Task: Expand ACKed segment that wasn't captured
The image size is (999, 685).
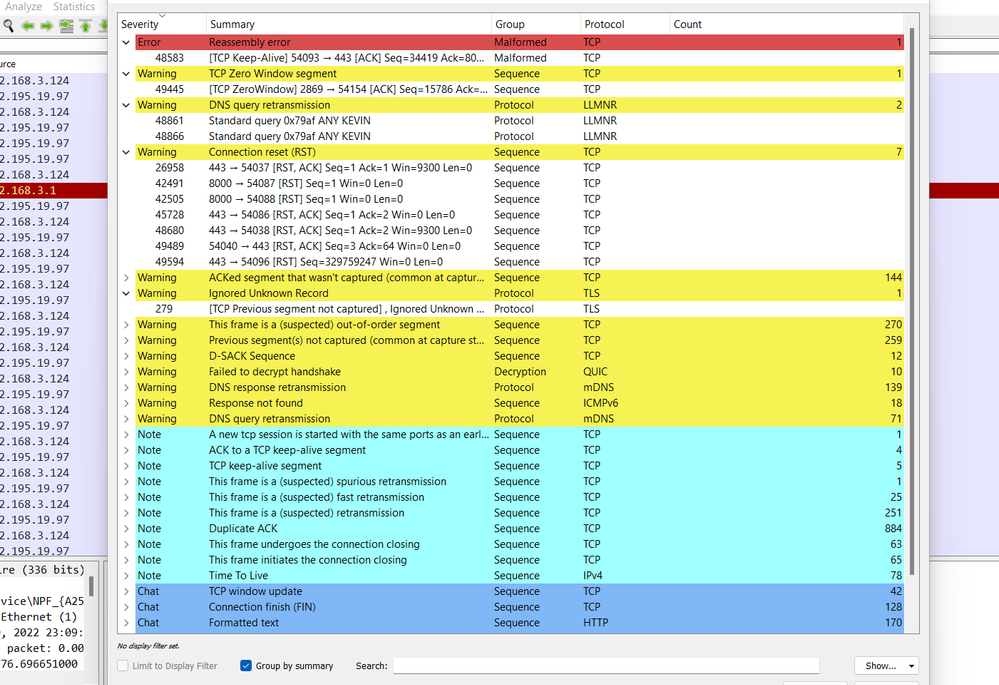Action: click(x=126, y=278)
